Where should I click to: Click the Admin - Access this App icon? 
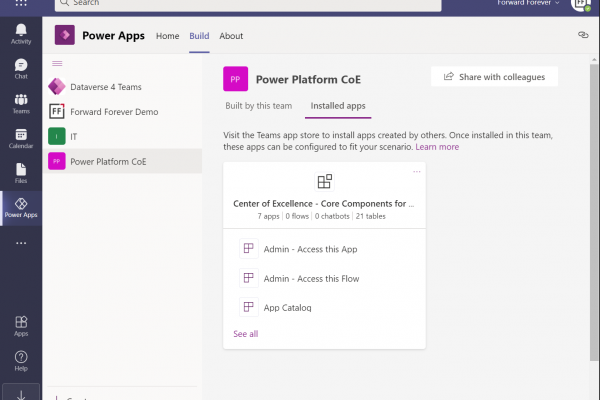249,248
